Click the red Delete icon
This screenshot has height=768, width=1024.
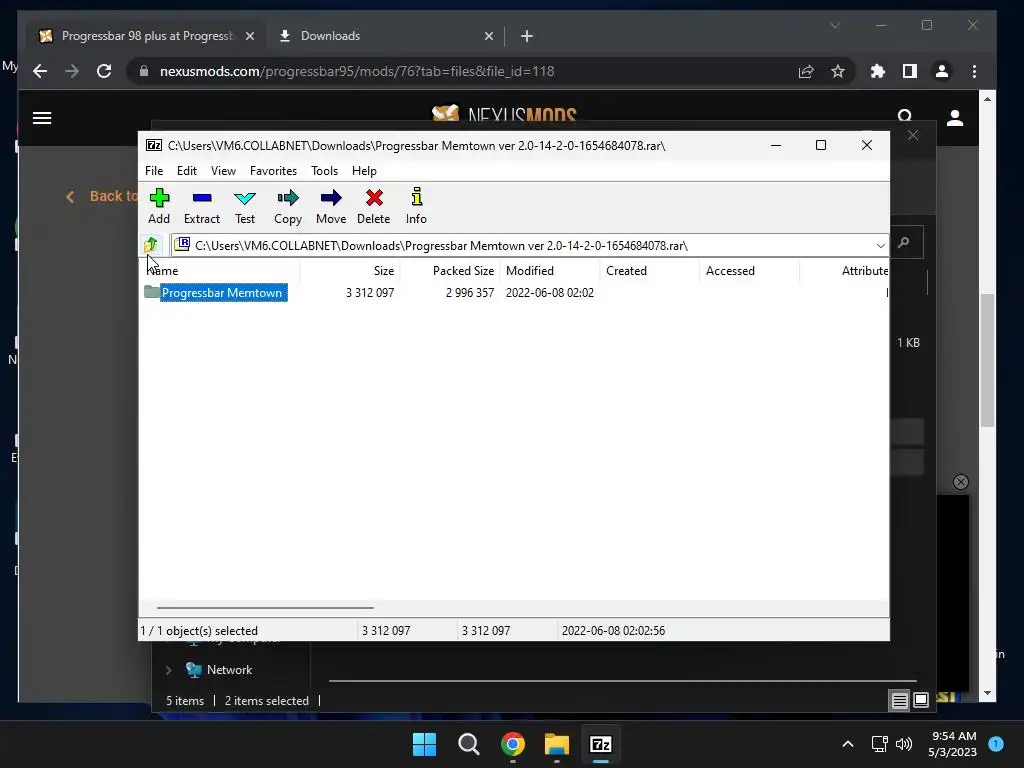tap(374, 206)
